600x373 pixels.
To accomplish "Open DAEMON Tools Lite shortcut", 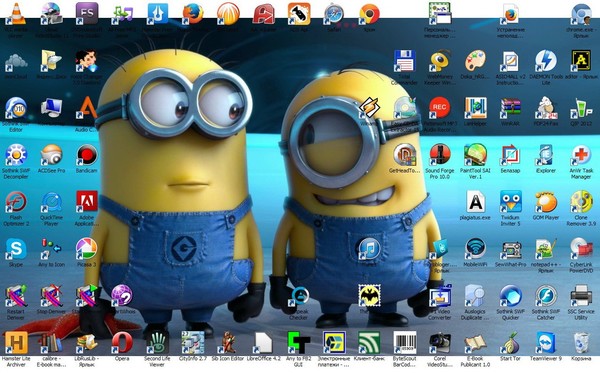I will tap(546, 61).
